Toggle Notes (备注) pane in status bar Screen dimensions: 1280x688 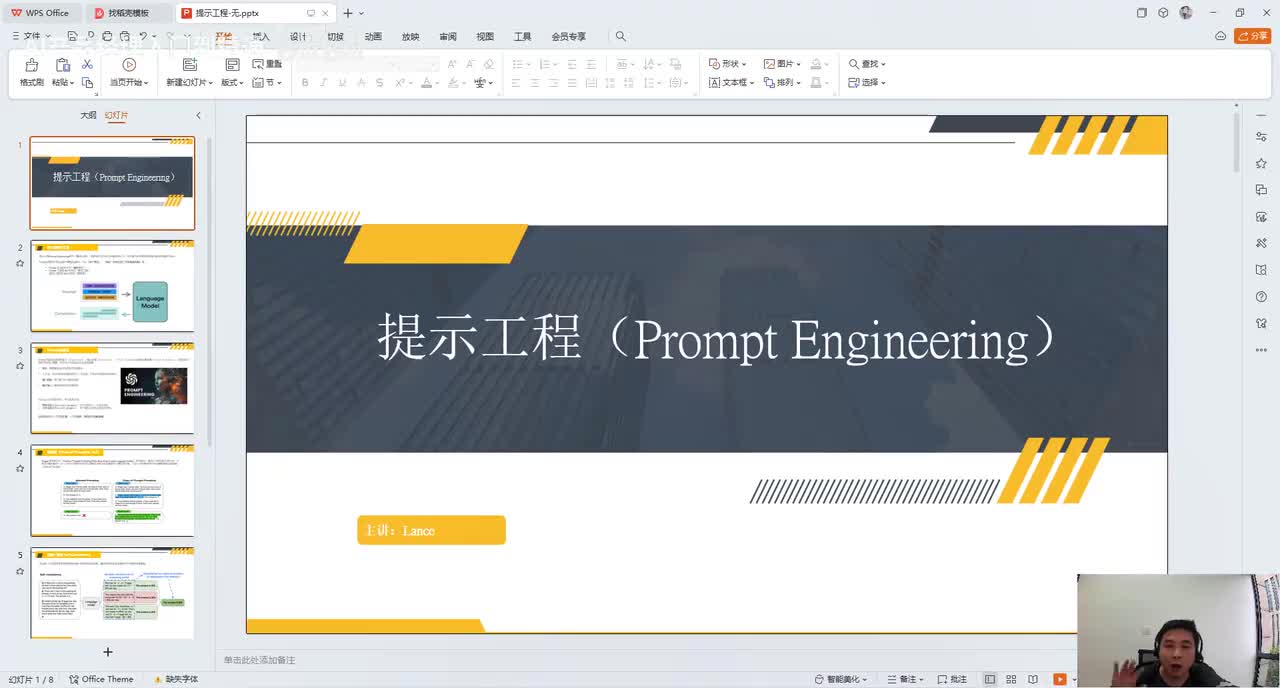pos(904,679)
